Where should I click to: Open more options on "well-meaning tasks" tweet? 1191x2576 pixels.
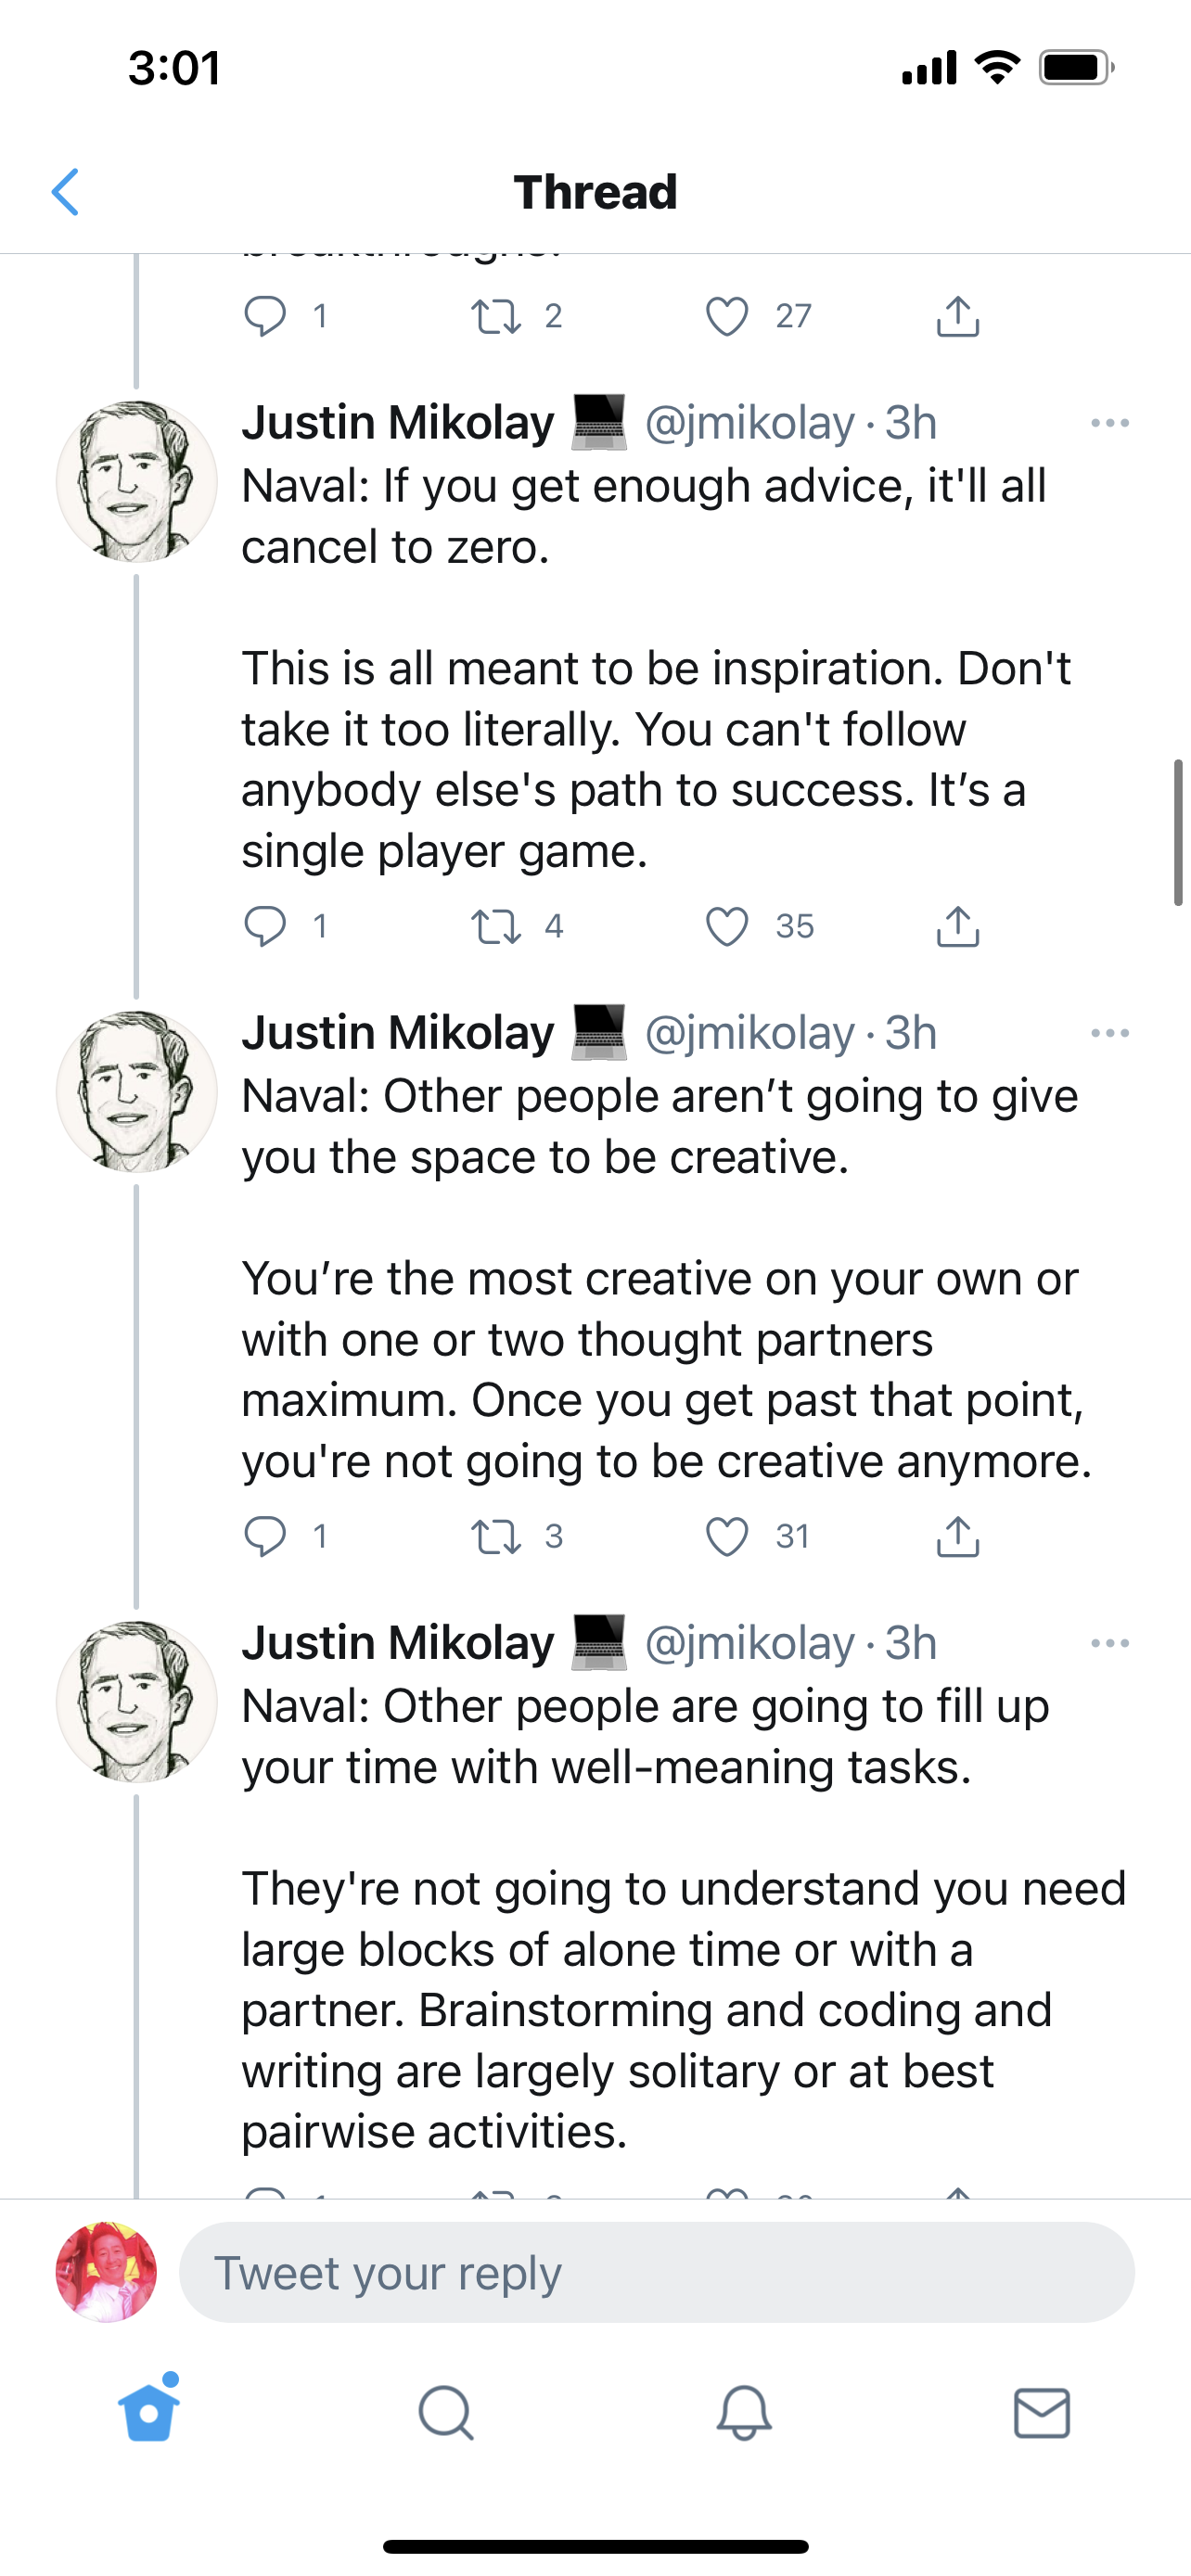click(1110, 1644)
